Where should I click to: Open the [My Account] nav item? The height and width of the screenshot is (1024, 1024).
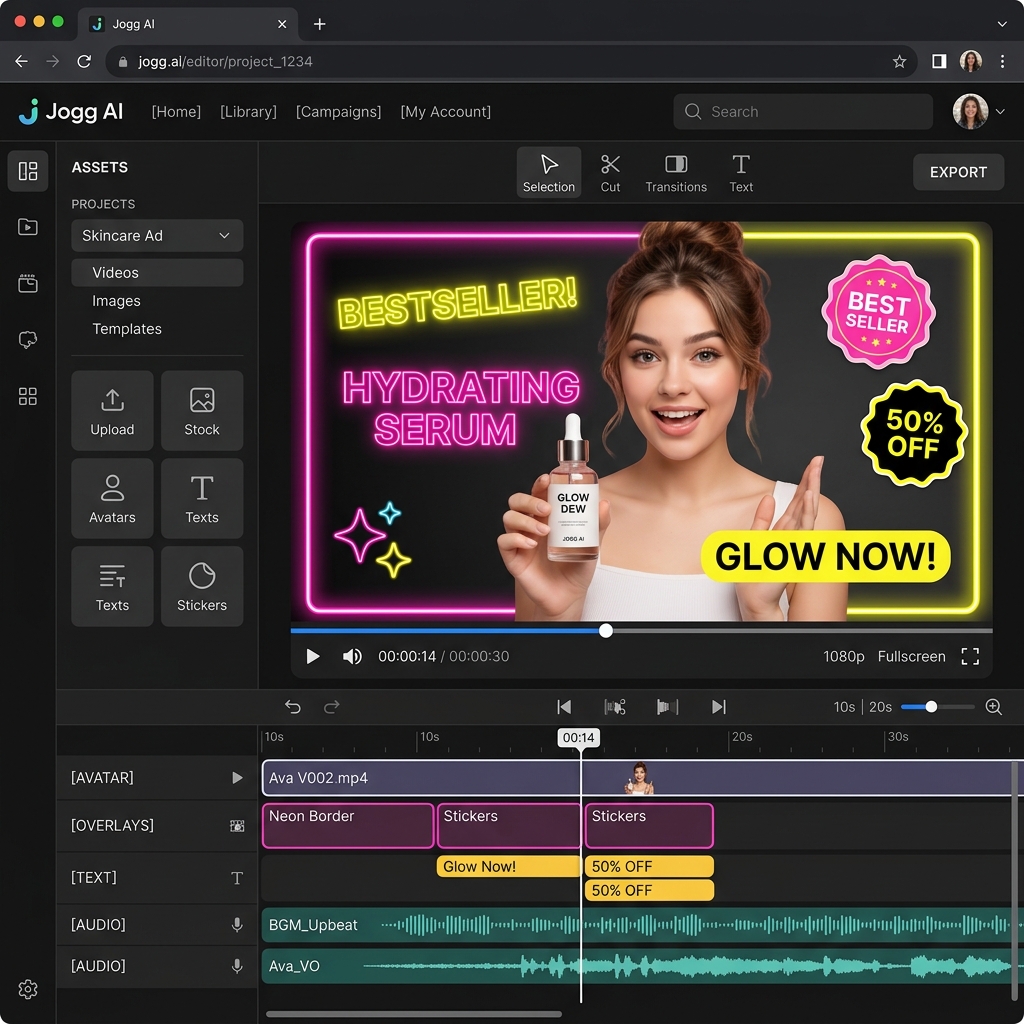click(445, 112)
